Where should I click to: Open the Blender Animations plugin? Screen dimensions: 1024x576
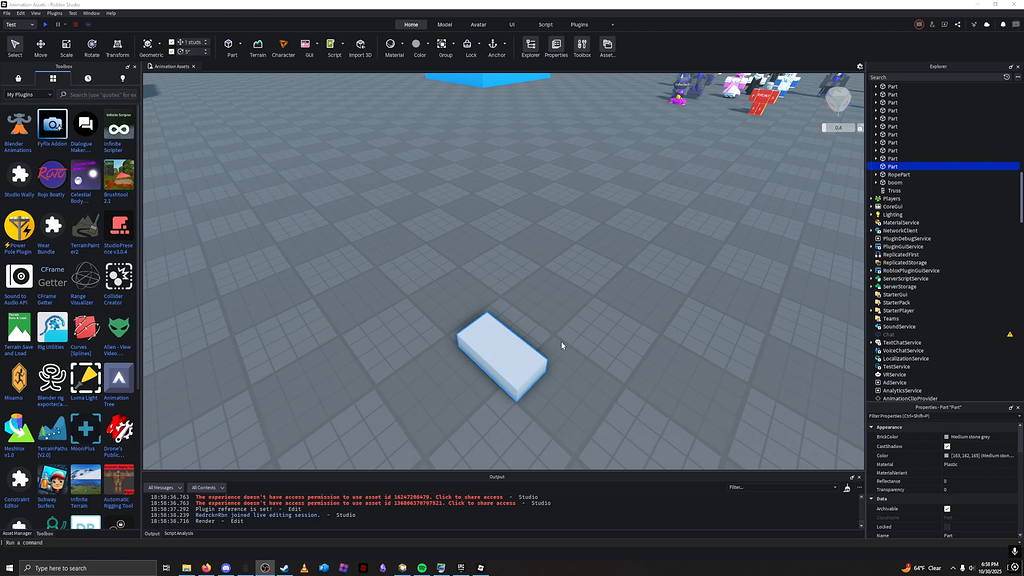point(18,131)
